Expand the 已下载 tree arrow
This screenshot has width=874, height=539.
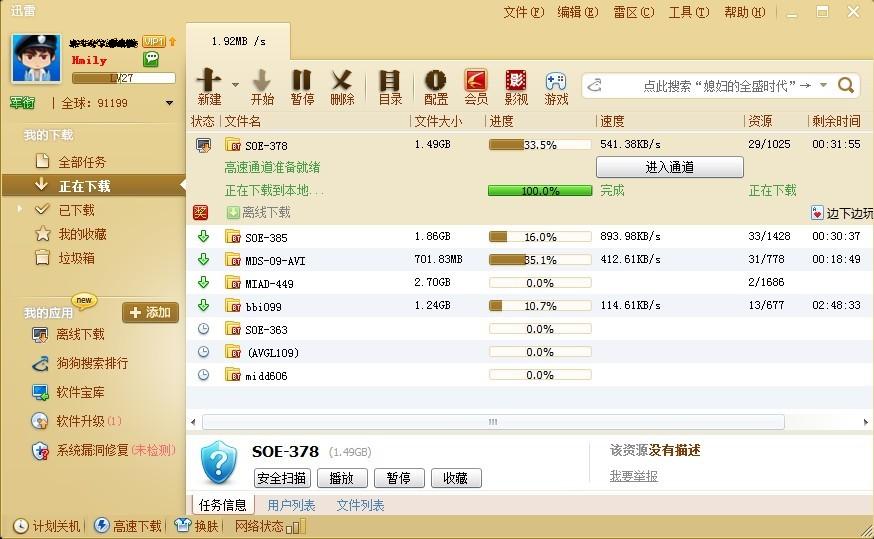[x=20, y=209]
